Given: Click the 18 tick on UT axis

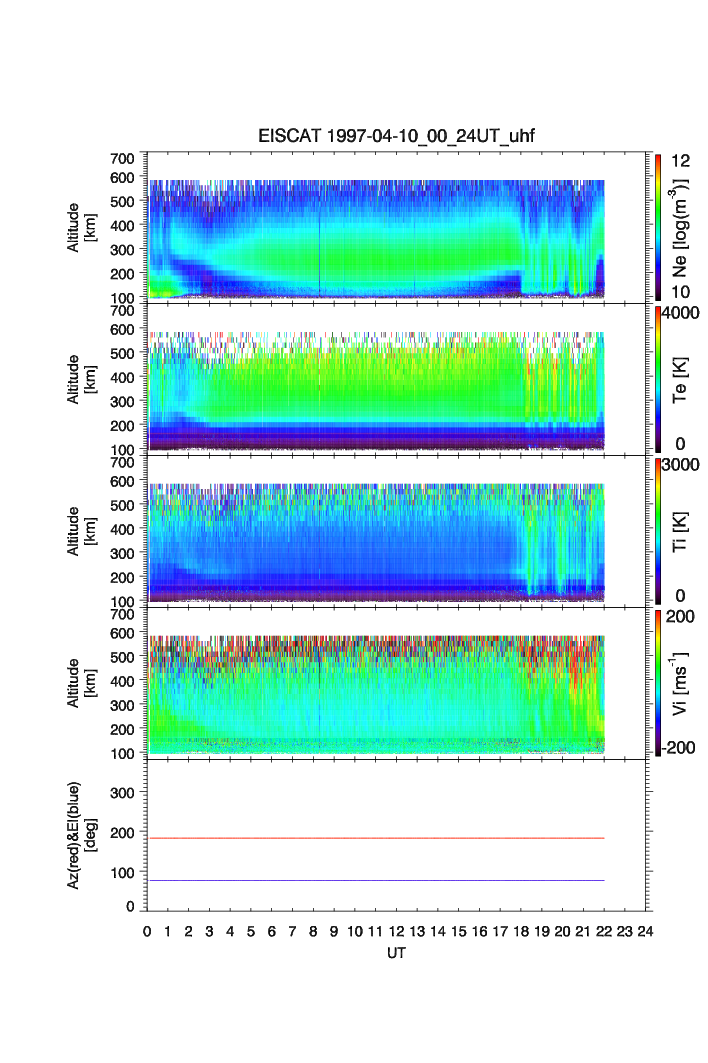Looking at the screenshot, I should (521, 931).
